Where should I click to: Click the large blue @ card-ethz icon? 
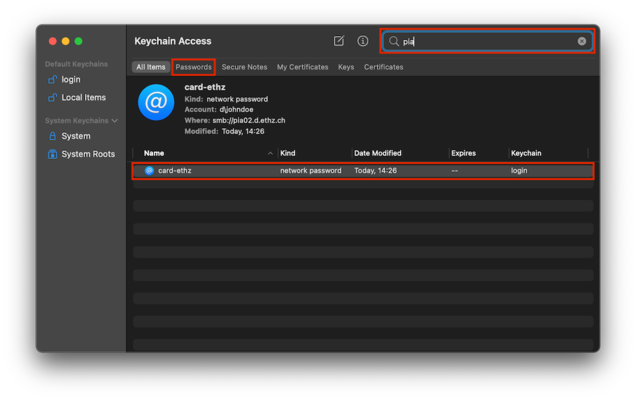[156, 102]
